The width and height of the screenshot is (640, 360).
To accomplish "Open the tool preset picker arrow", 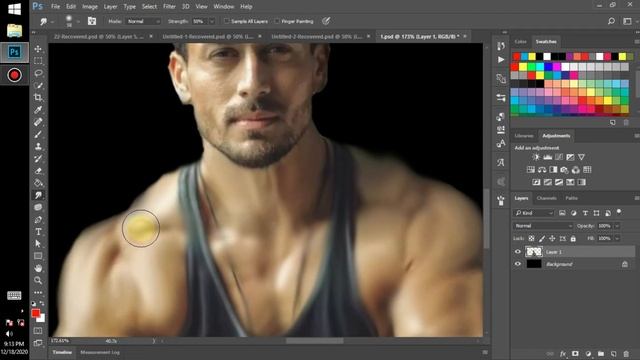I will 52,21.
